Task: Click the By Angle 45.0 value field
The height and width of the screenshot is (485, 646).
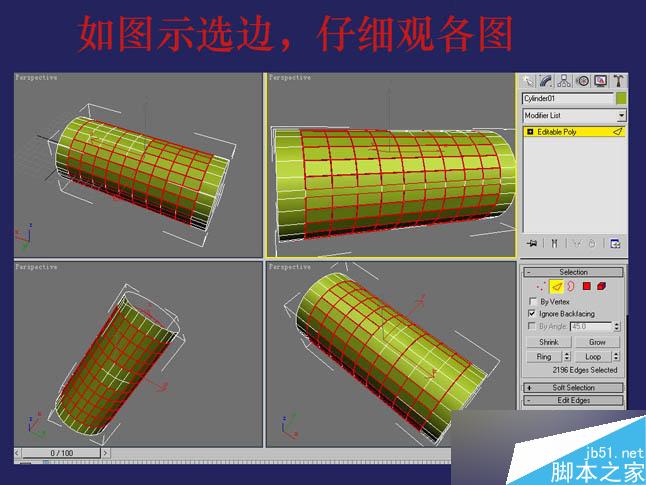Action: click(591, 326)
